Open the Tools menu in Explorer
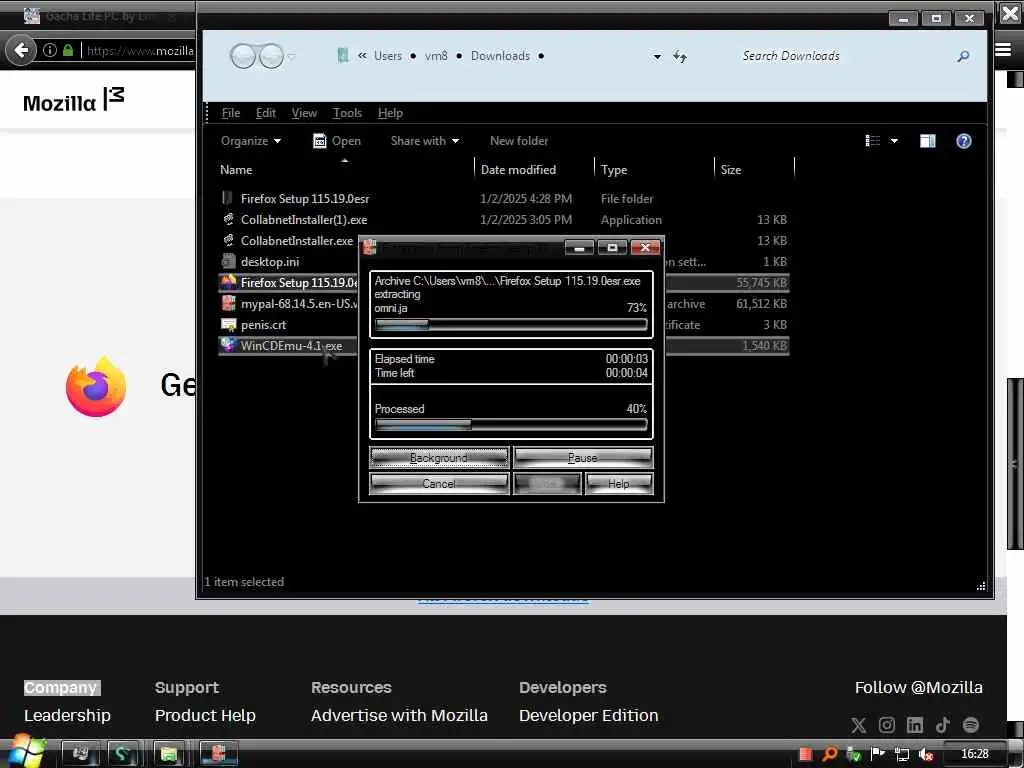This screenshot has width=1024, height=768. tap(347, 113)
